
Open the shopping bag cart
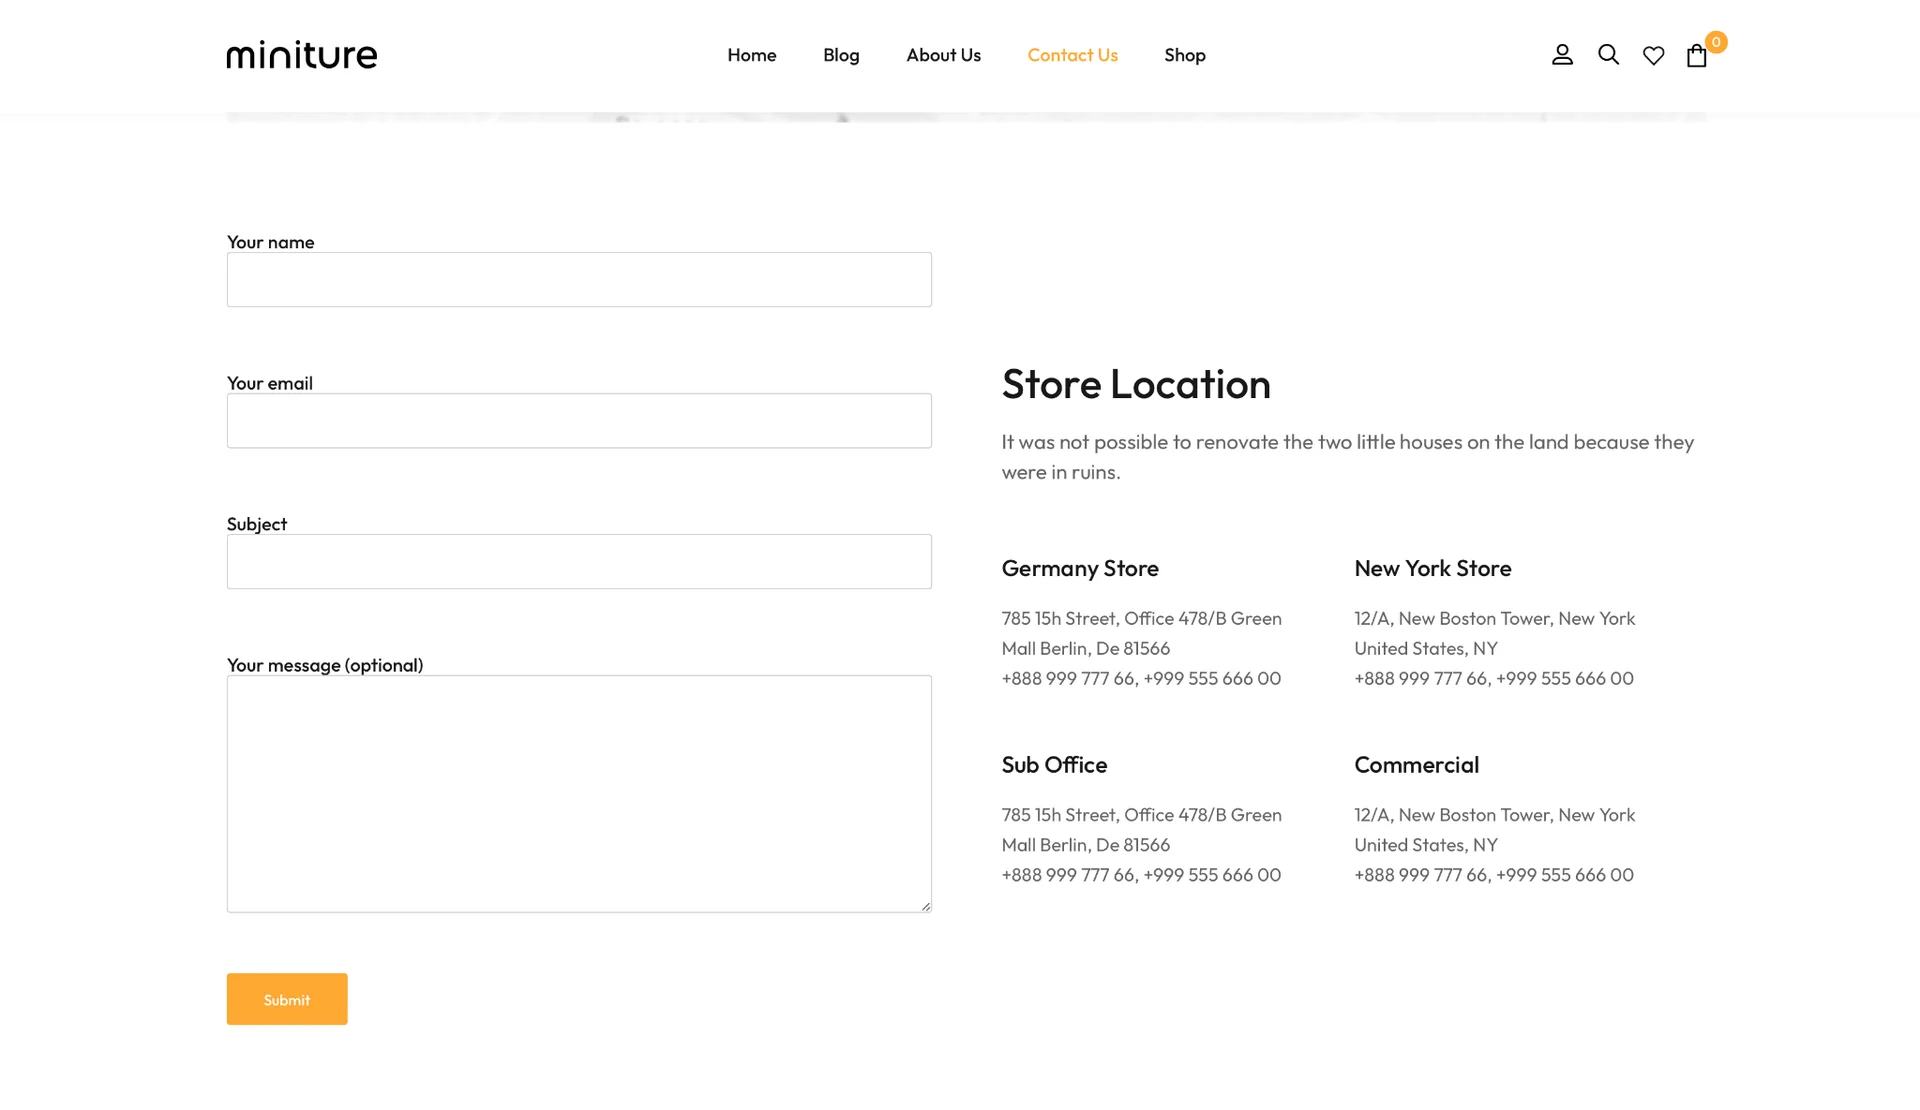(x=1696, y=56)
